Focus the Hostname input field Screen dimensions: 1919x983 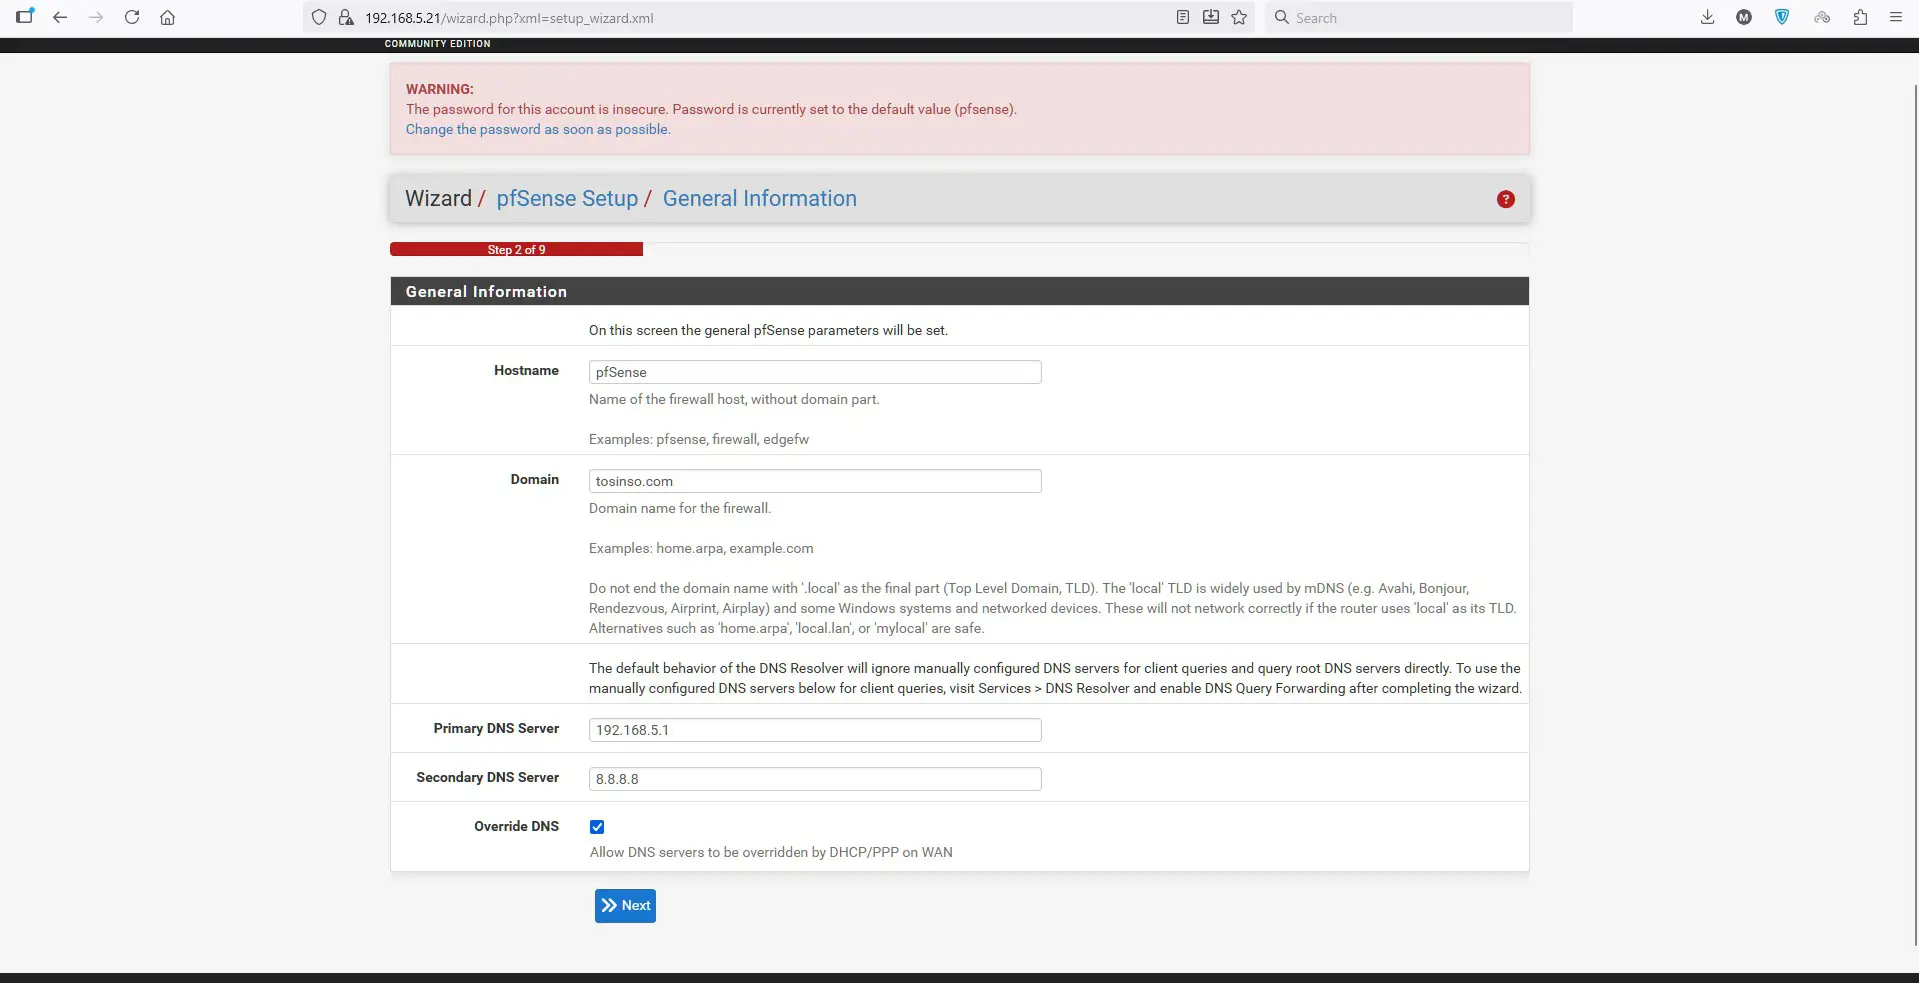point(815,372)
